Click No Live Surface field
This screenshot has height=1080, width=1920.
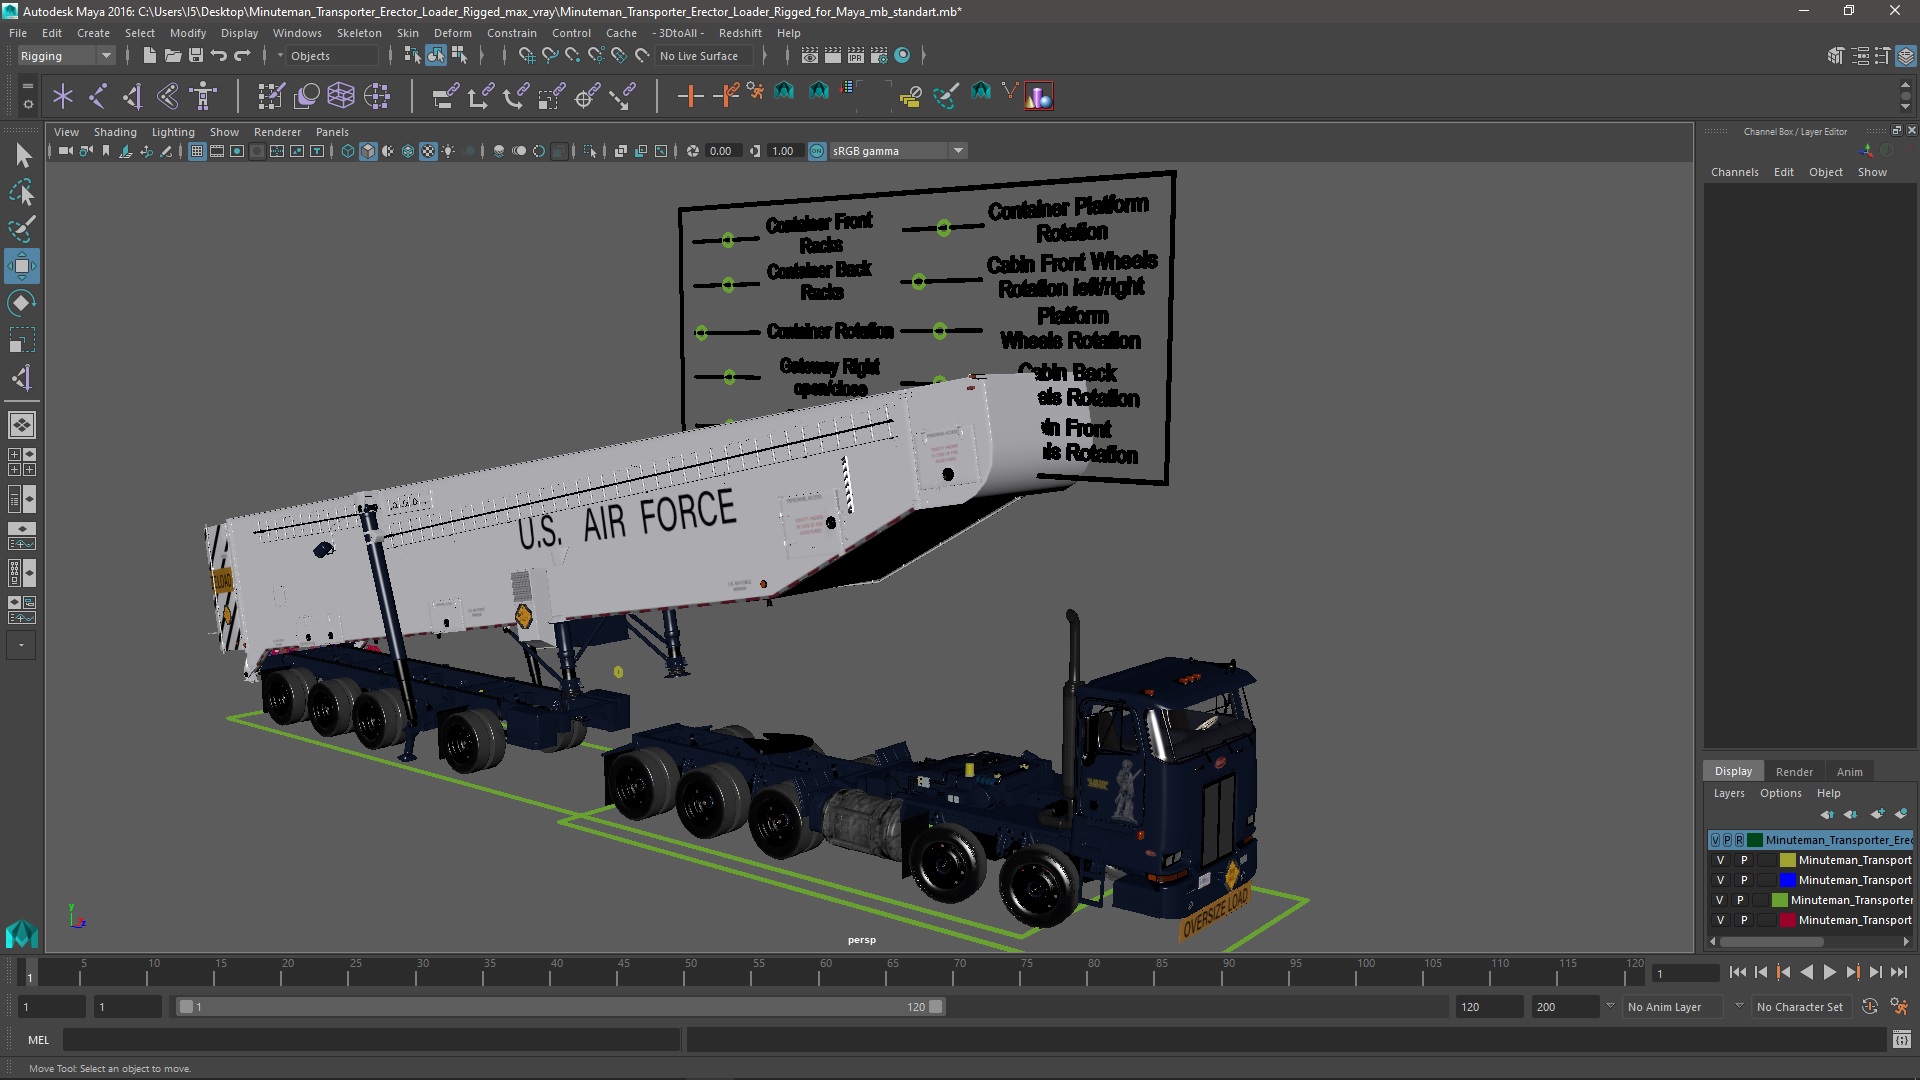pos(705,56)
